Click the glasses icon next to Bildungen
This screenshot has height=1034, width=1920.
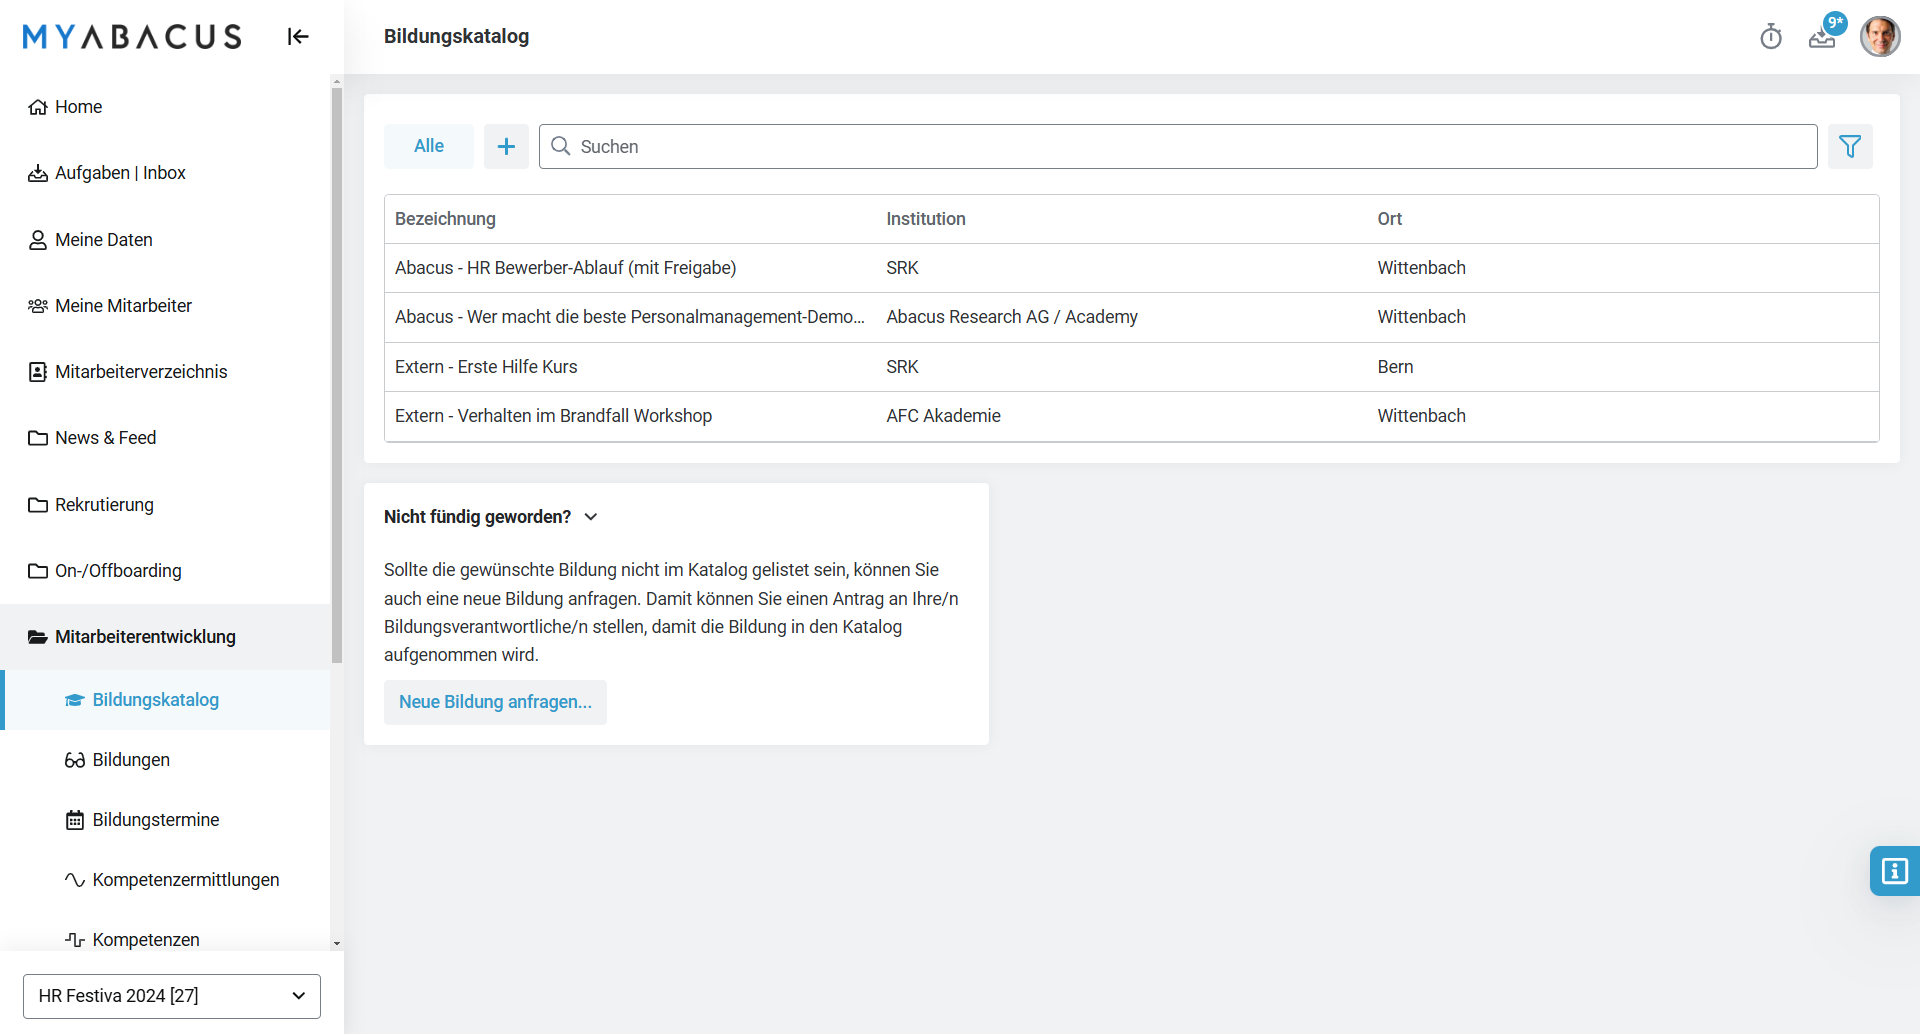[75, 760]
